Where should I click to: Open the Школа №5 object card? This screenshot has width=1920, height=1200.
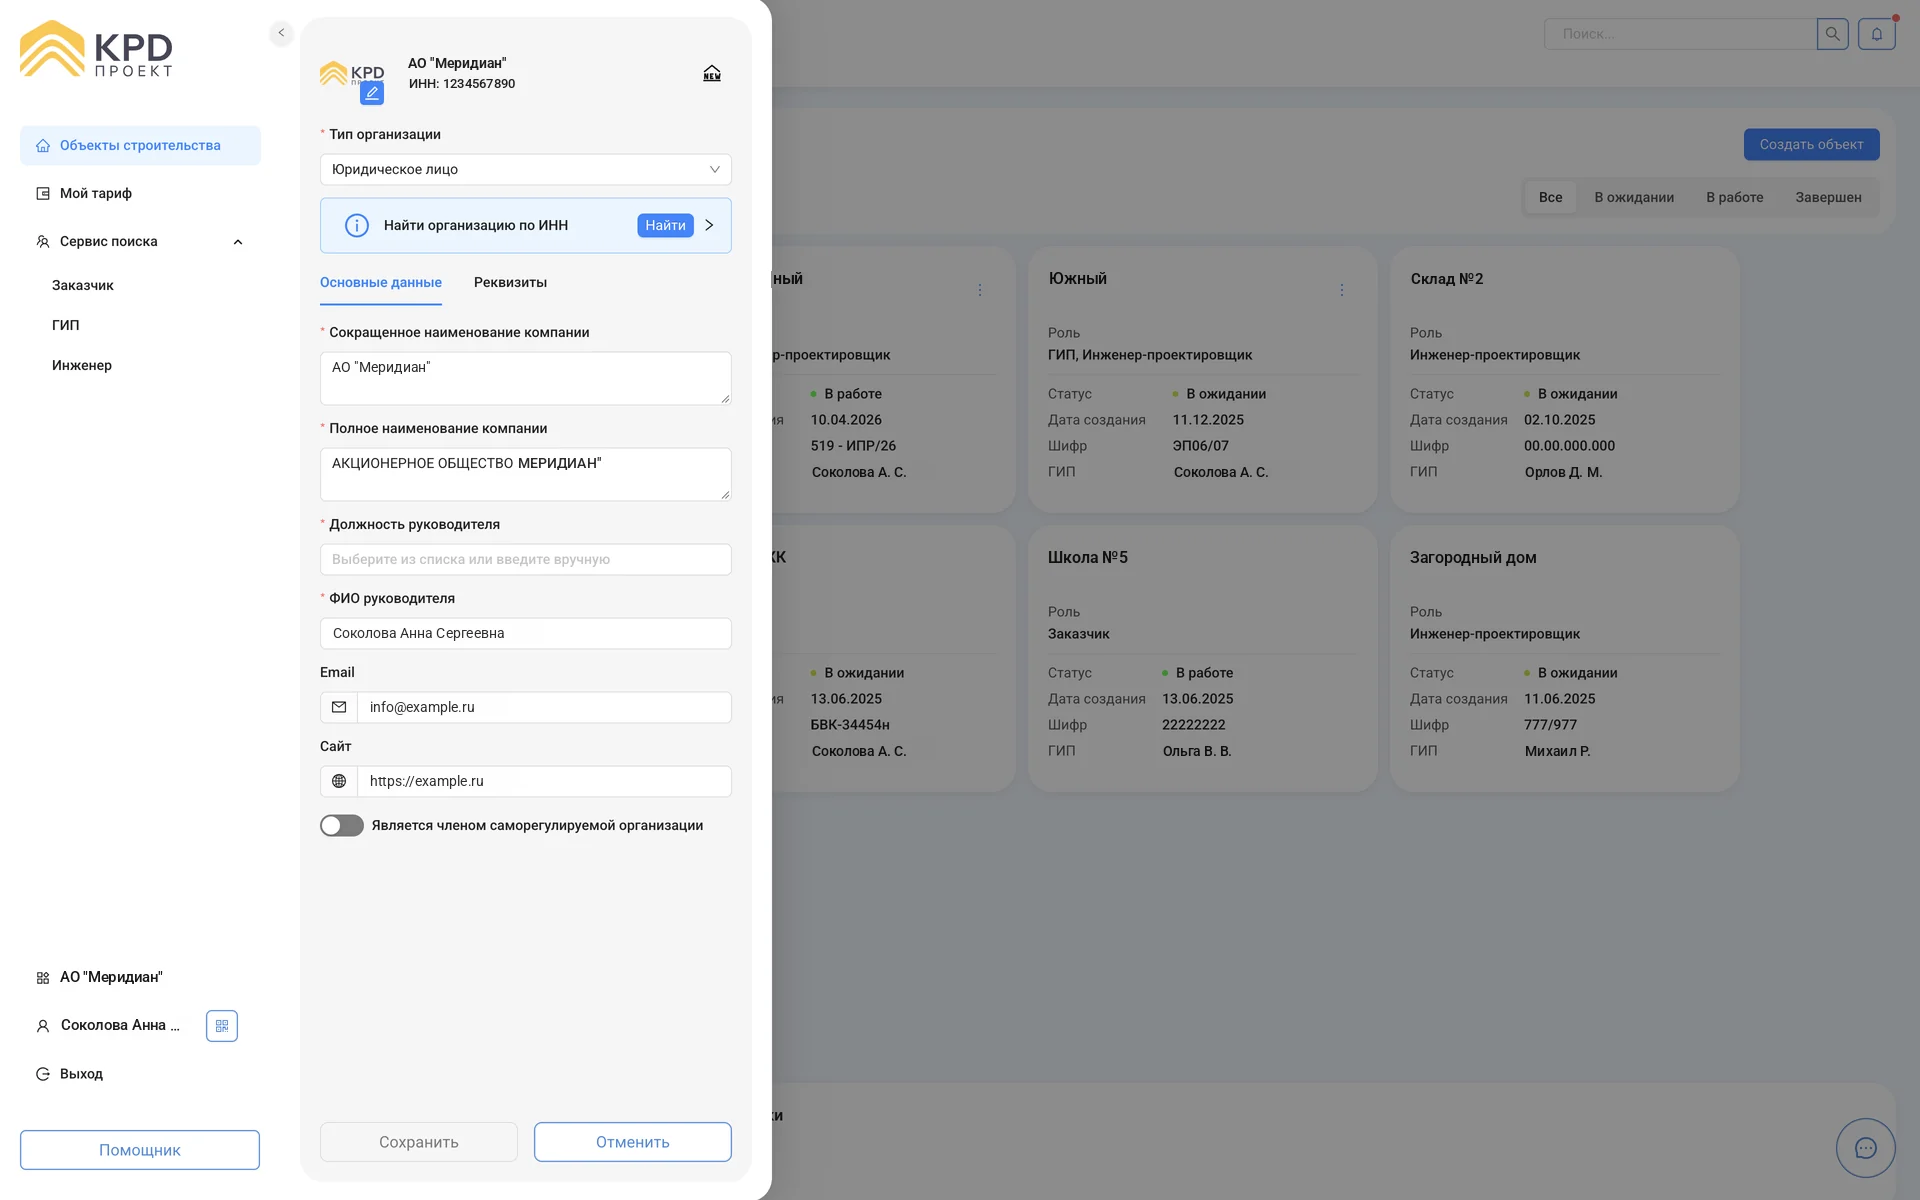[1203, 659]
